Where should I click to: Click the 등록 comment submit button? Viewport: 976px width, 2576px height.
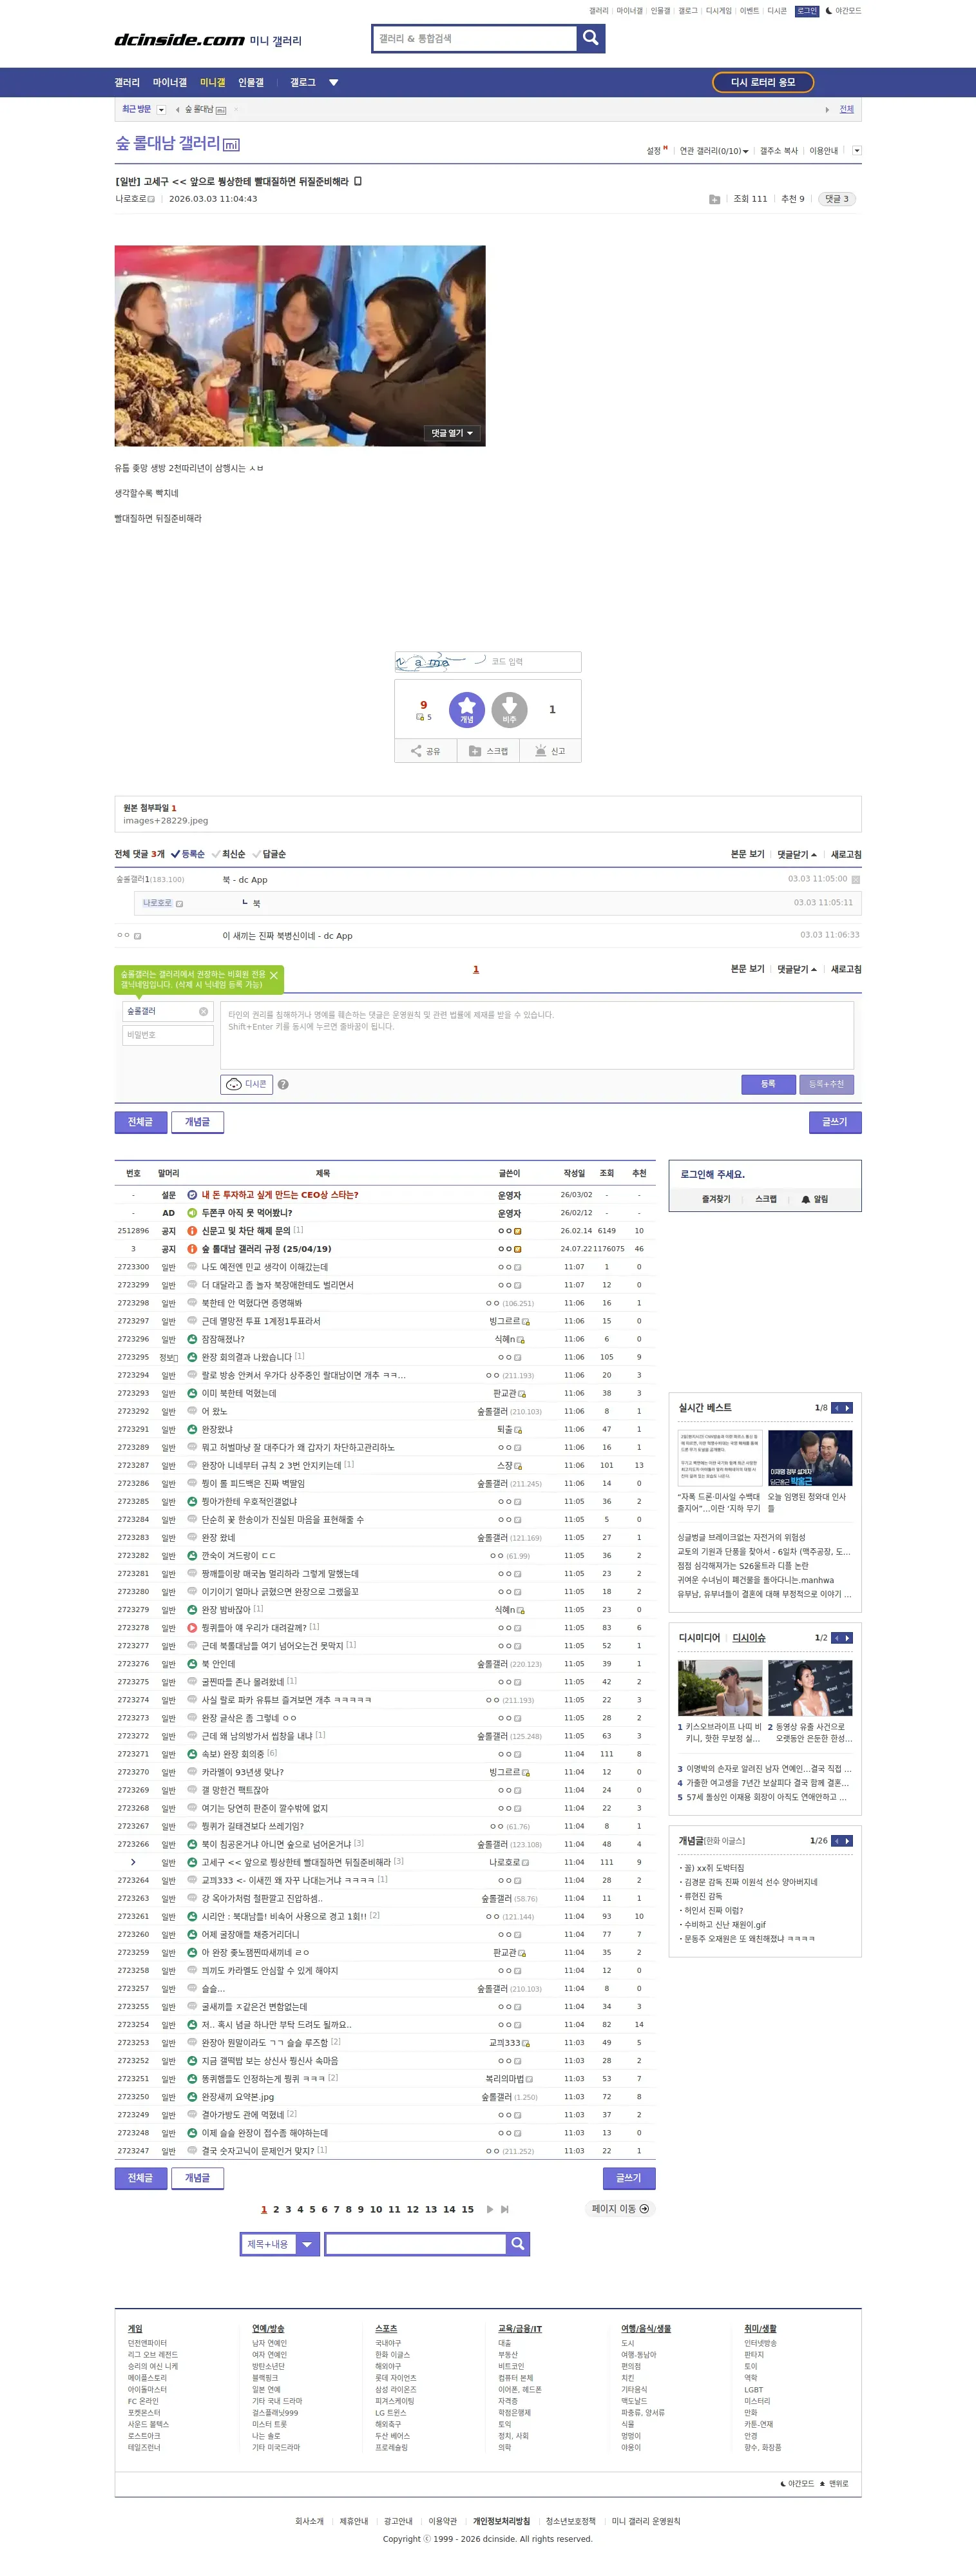[768, 1084]
